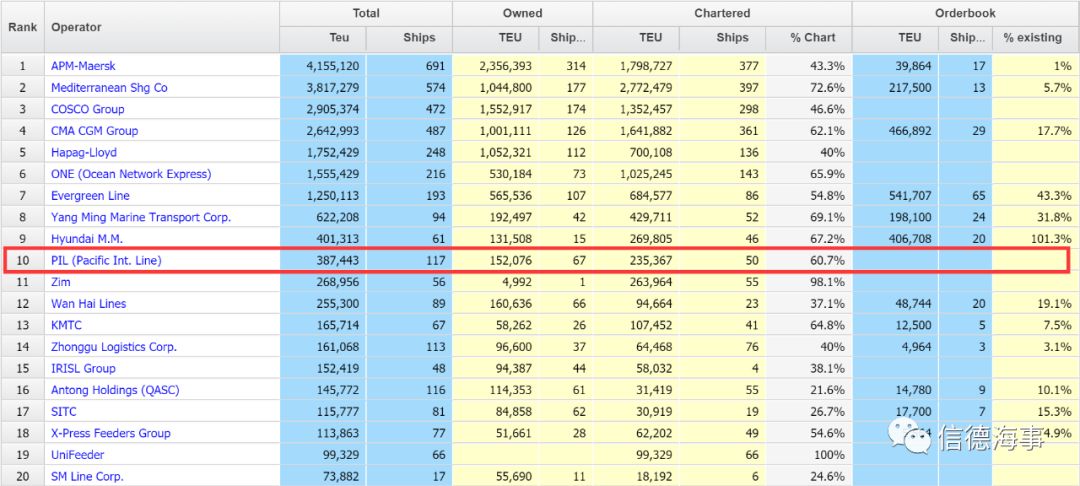Sort by Chartered Ships column header
The width and height of the screenshot is (1080, 486).
click(723, 38)
